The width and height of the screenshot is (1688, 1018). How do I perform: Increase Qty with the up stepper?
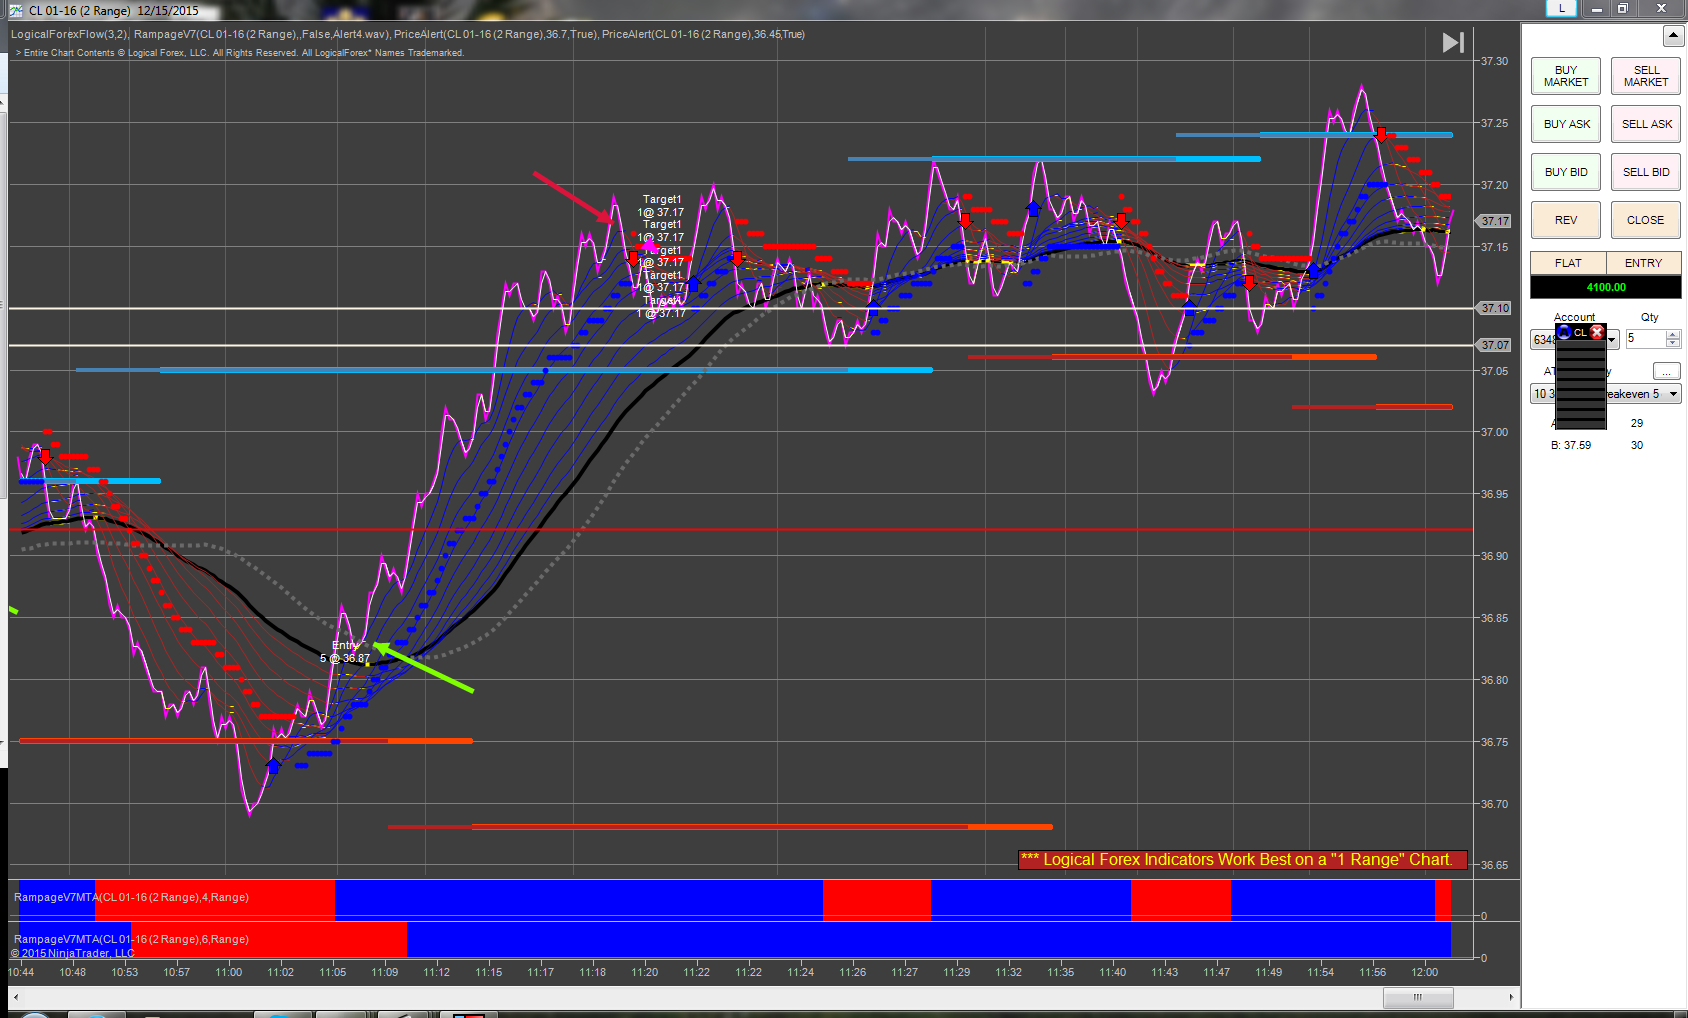coord(1673,334)
